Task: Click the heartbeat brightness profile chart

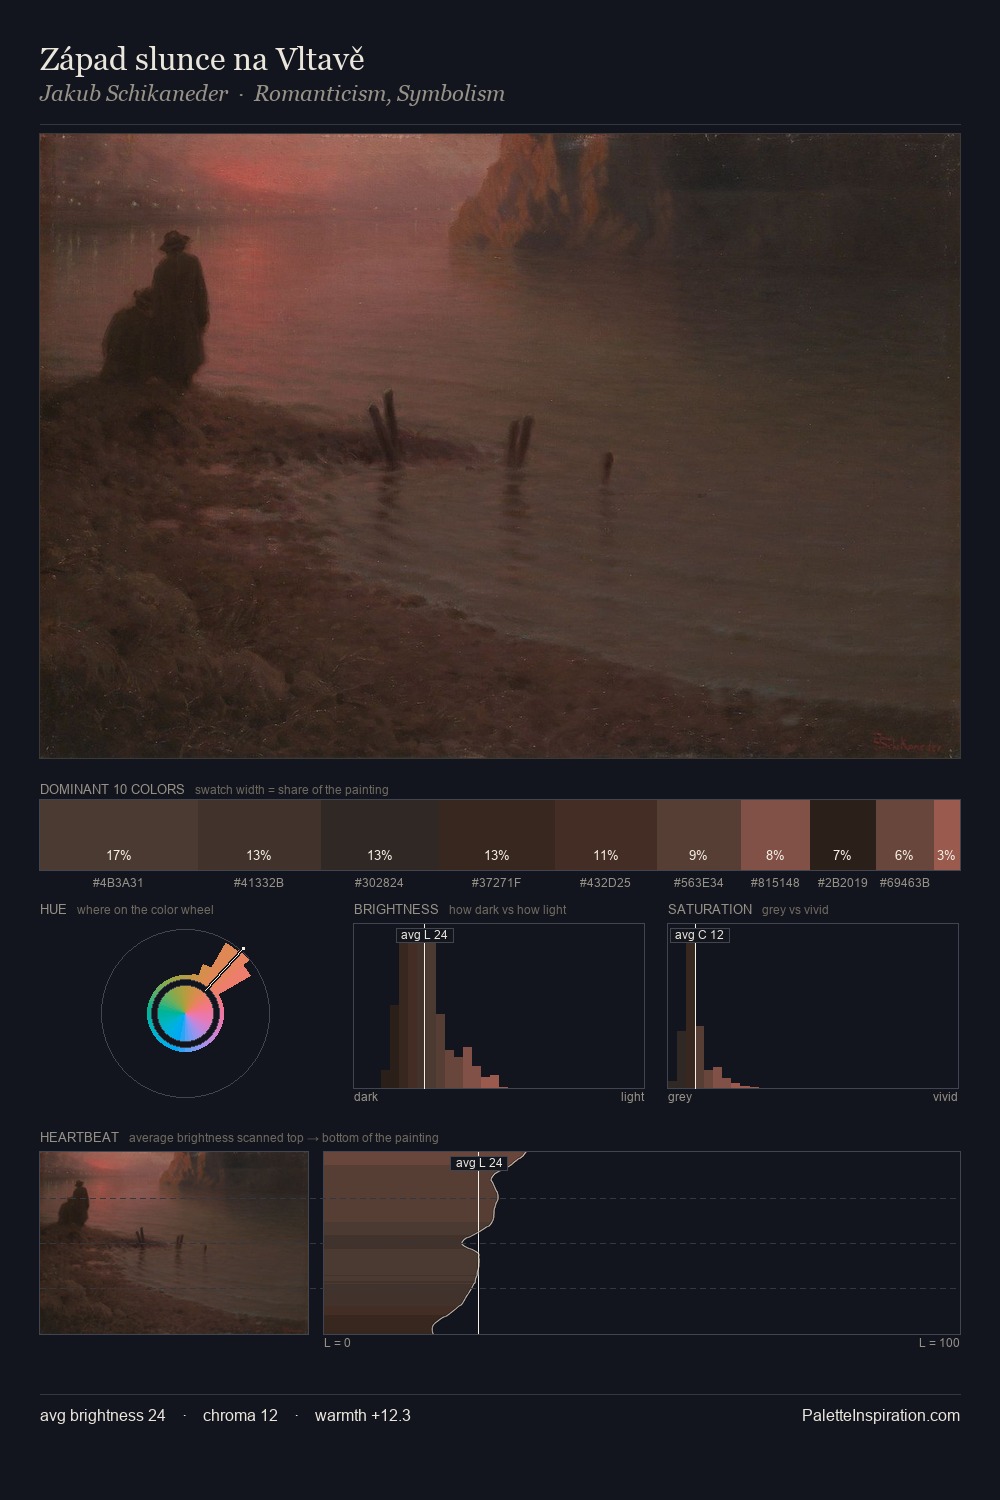Action: [642, 1243]
